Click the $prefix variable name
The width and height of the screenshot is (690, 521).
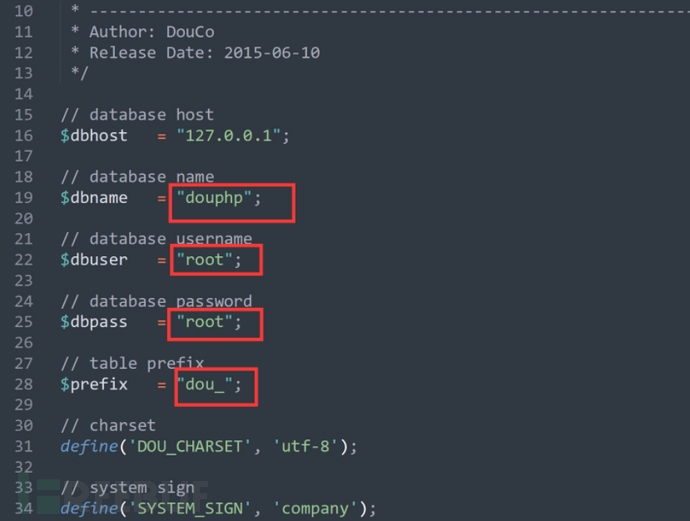click(94, 384)
